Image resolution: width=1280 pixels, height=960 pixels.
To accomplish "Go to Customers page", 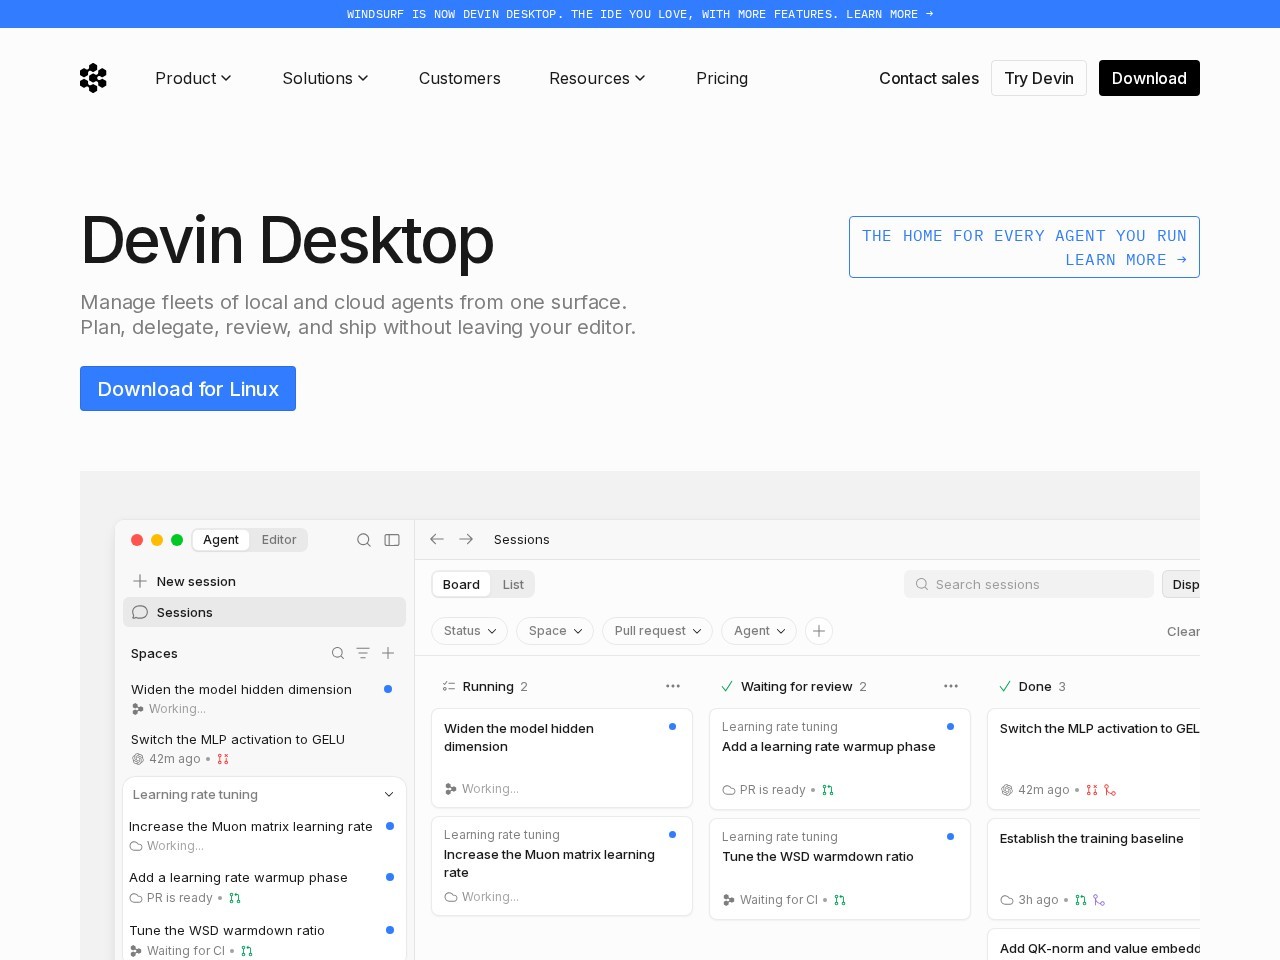I will point(460,78).
